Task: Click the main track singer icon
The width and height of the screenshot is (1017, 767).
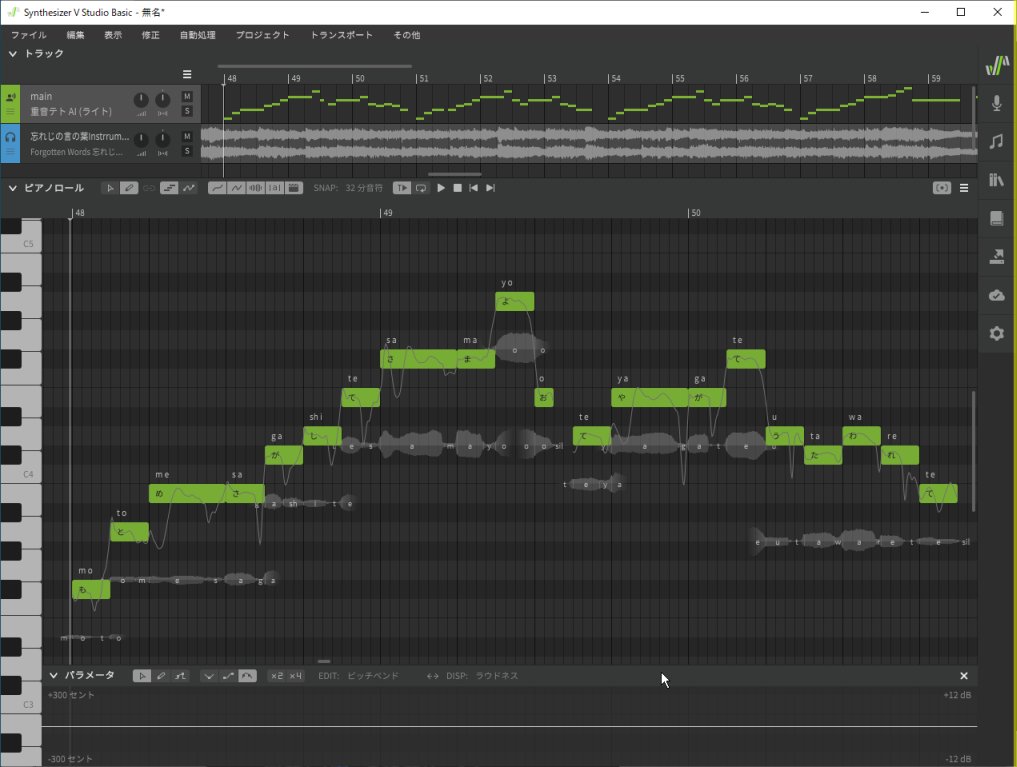Action: (10, 97)
